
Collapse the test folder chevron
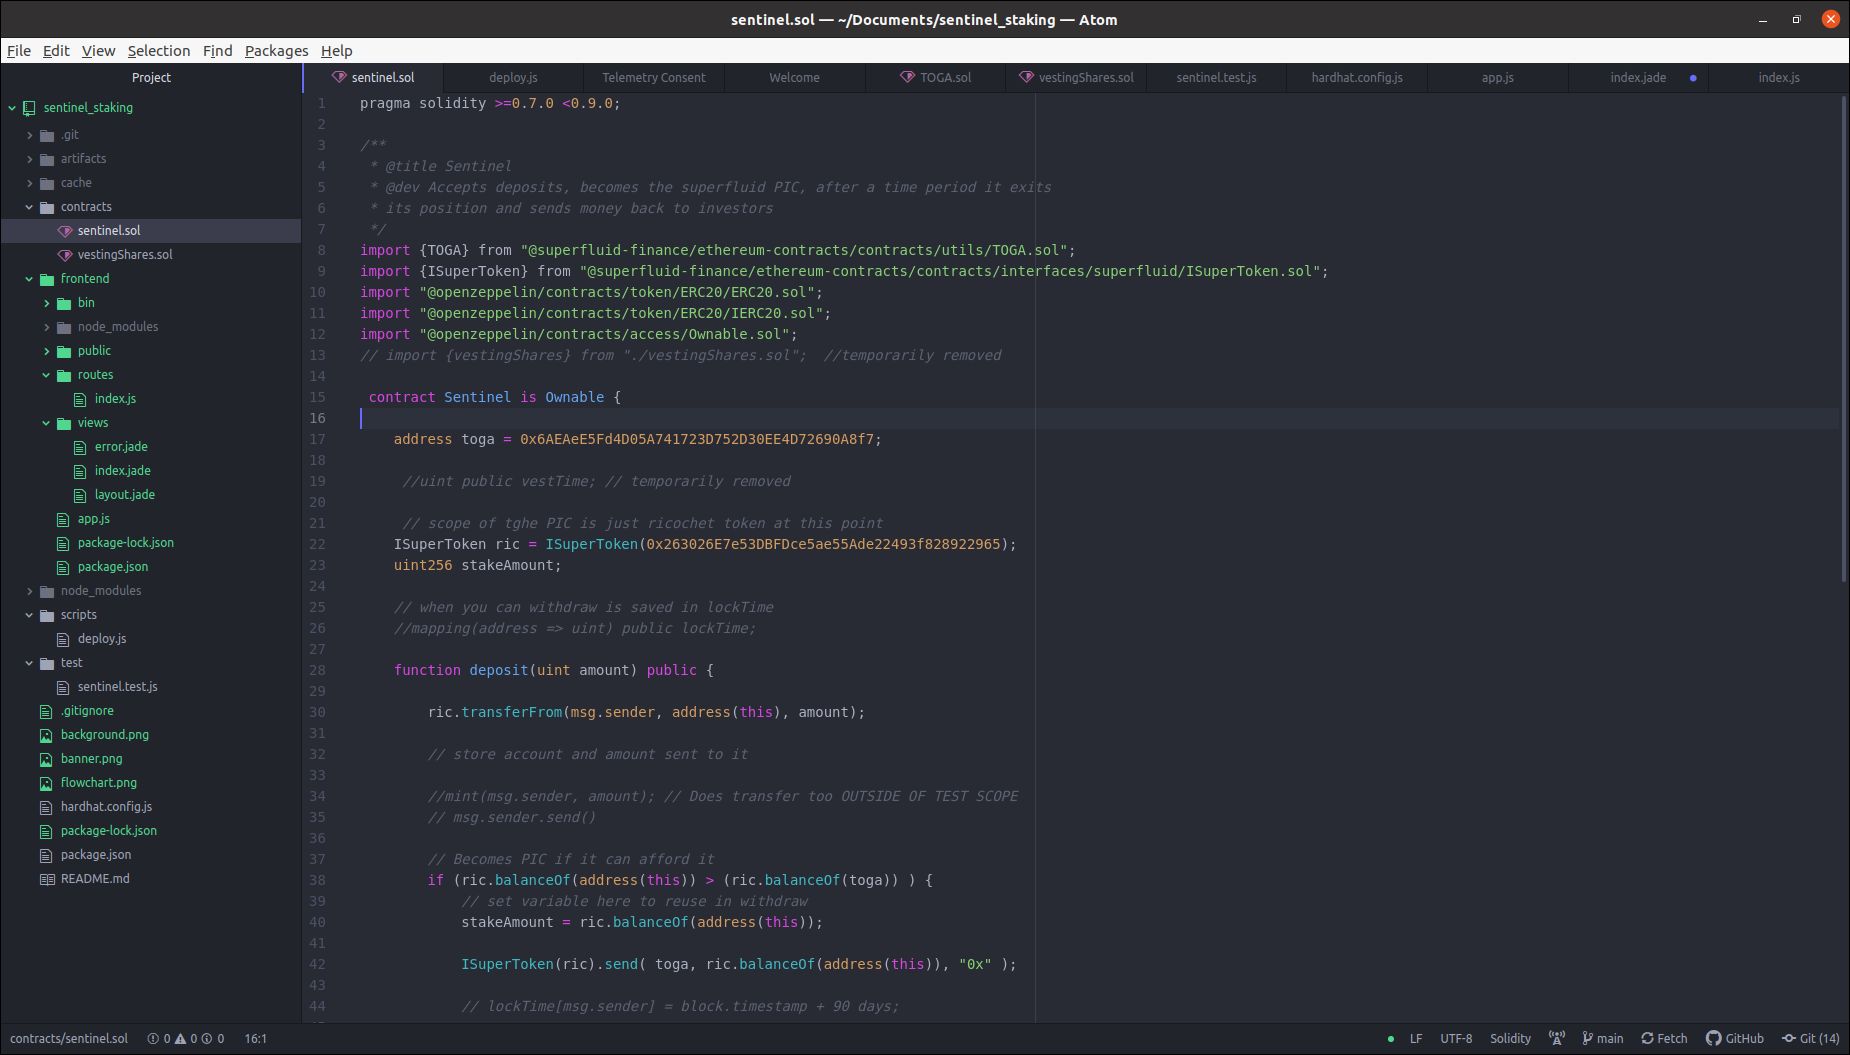click(x=29, y=663)
